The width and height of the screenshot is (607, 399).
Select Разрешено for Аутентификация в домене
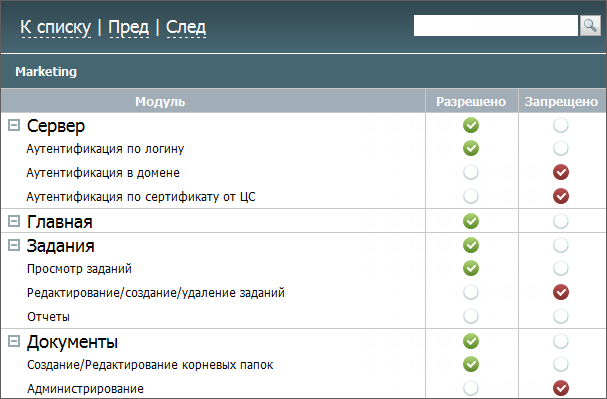tap(471, 172)
